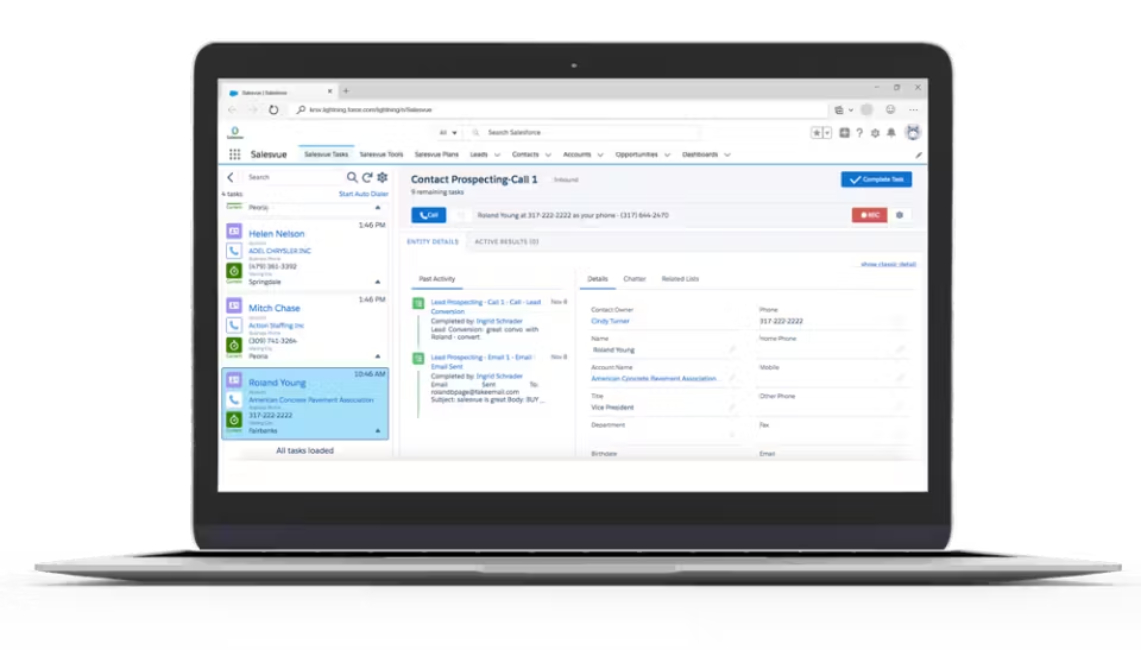The image size is (1141, 650).
Task: Click the Start Auto Dialer link
Action: 363,194
